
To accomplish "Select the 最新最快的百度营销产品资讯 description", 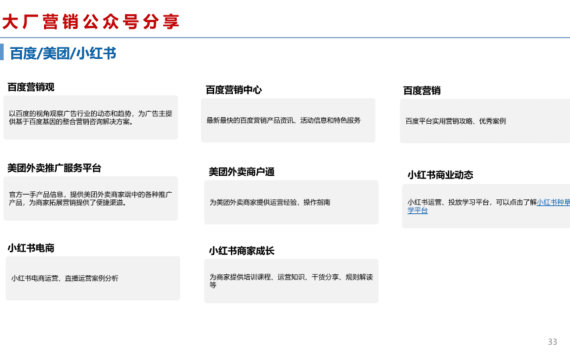I will click(284, 120).
